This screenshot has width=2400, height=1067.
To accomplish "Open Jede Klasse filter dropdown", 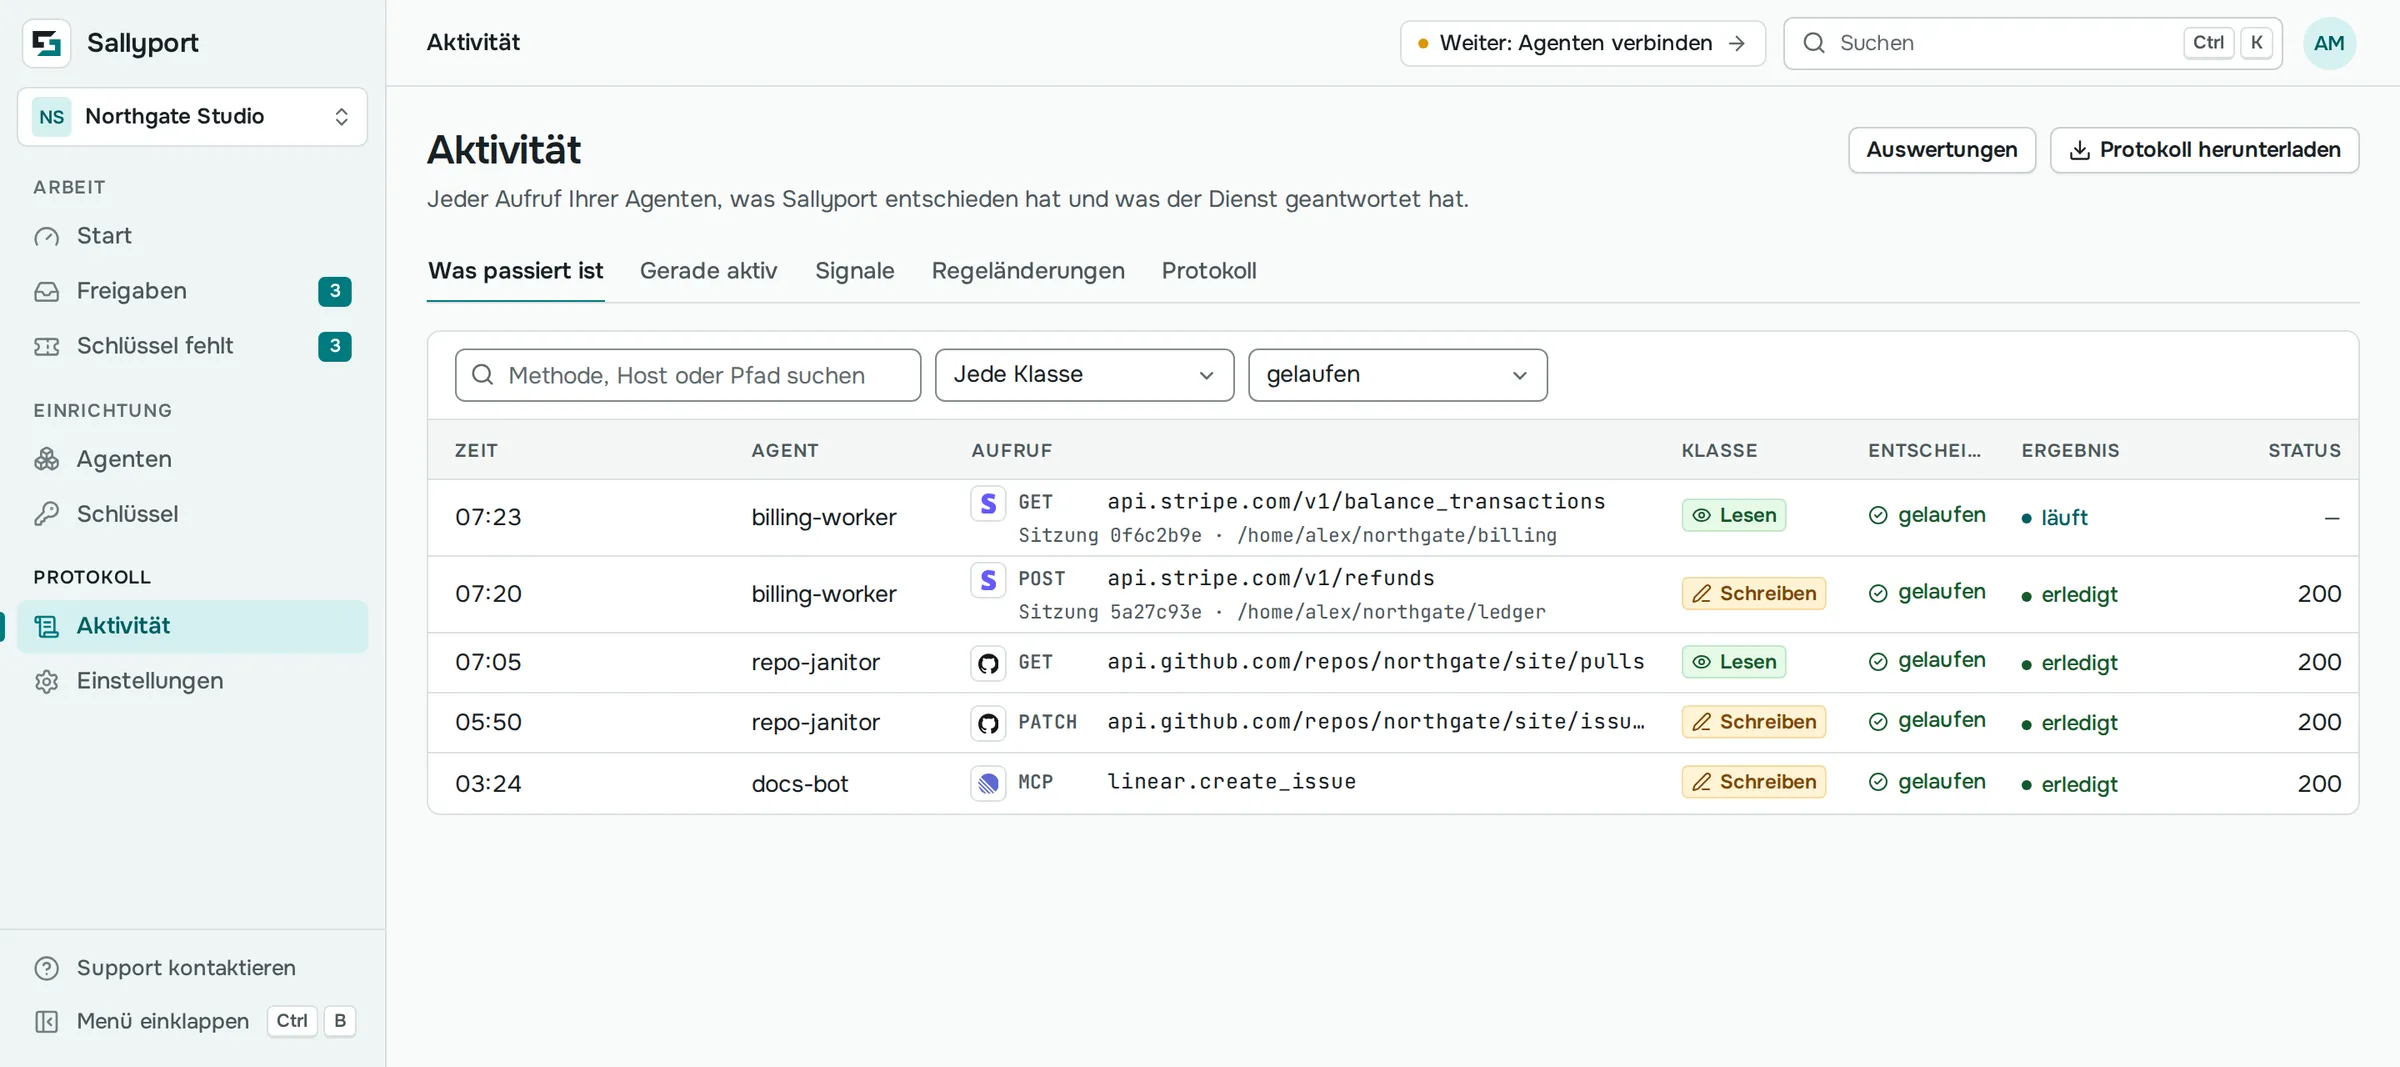I will point(1085,375).
